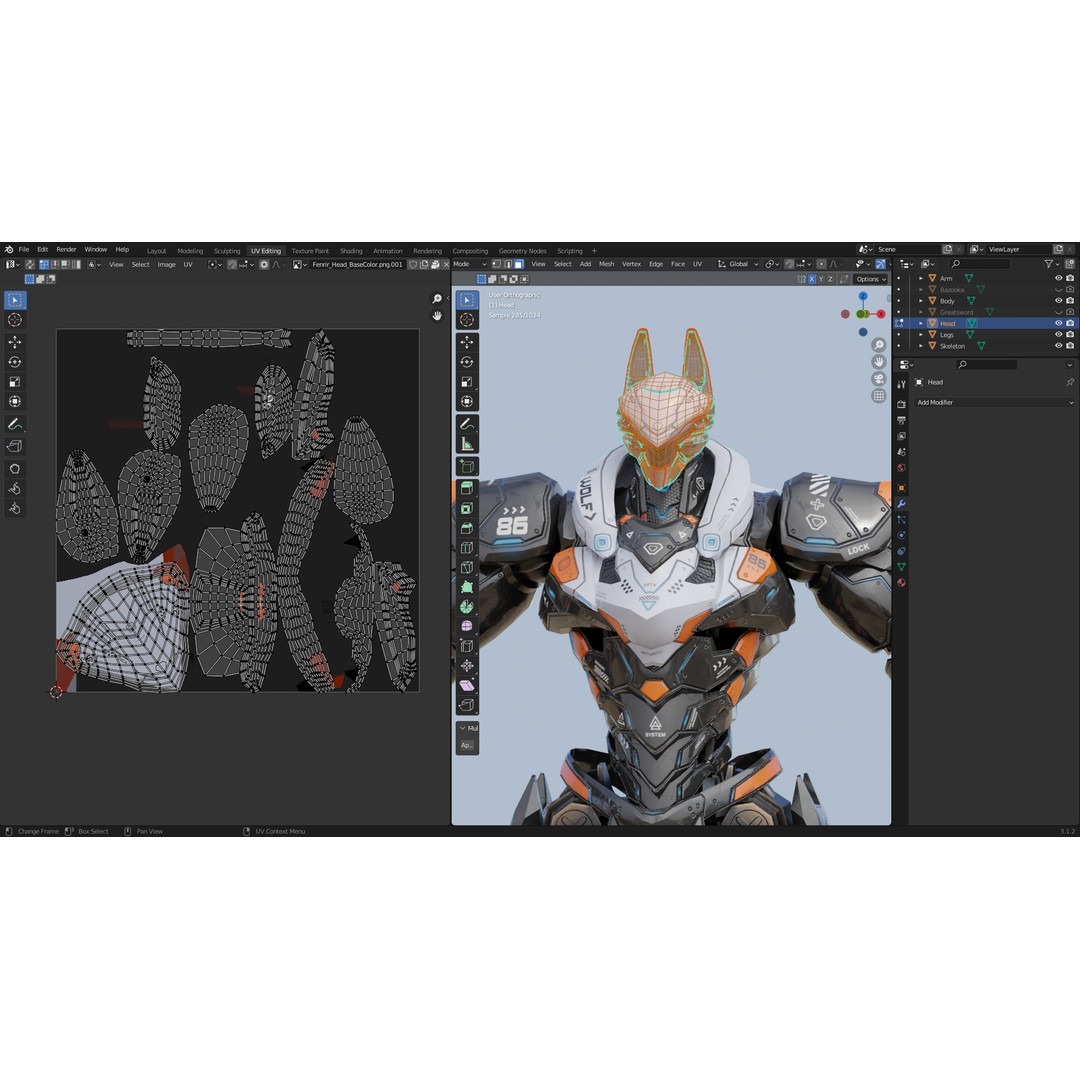Select the Spin tool in 3D viewport
The image size is (1080, 1080).
tap(467, 607)
